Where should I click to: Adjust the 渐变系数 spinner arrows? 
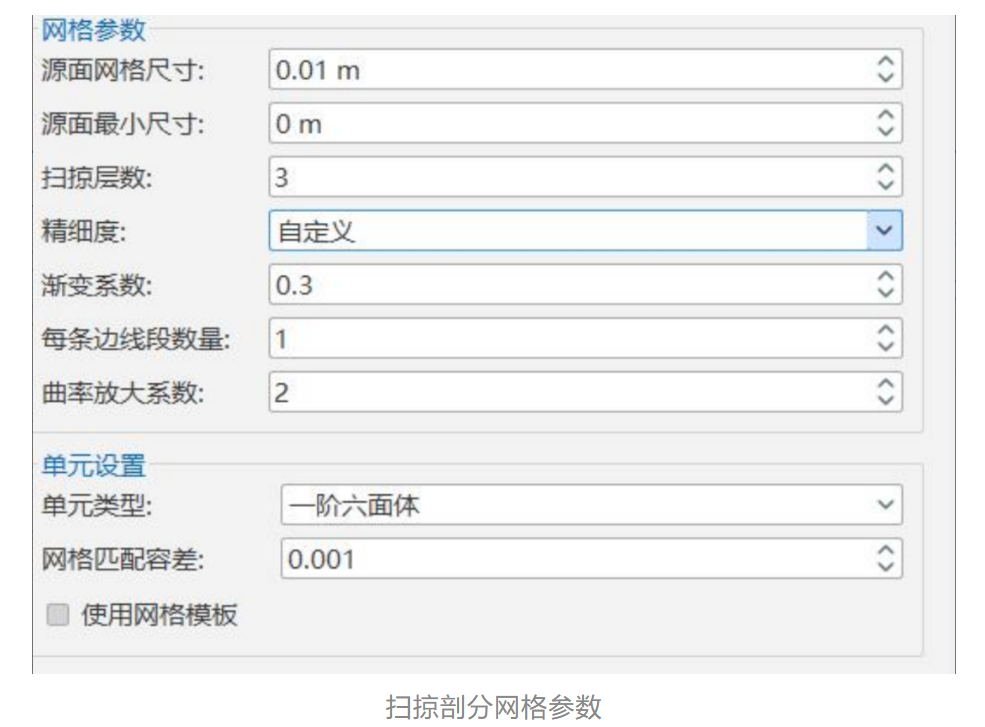[x=885, y=285]
